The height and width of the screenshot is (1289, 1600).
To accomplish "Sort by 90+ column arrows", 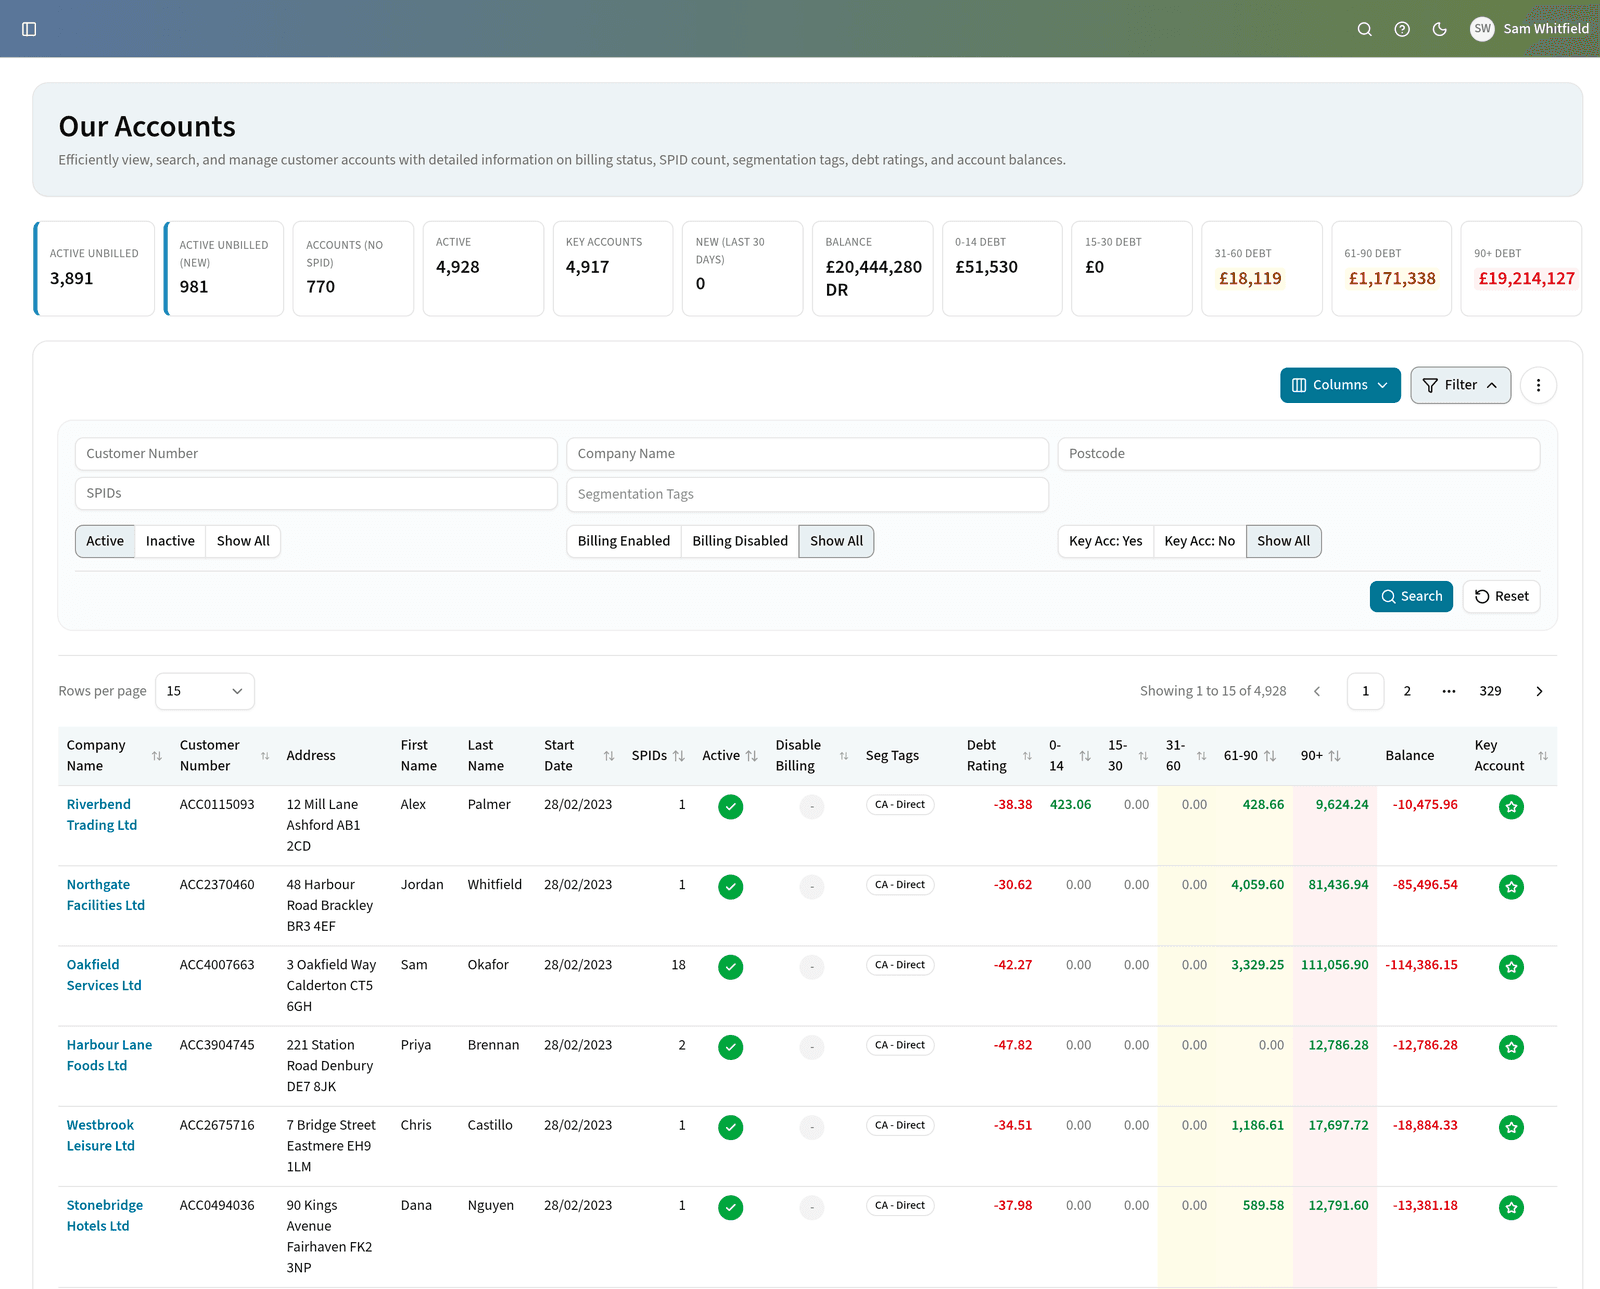I will pyautogui.click(x=1334, y=756).
